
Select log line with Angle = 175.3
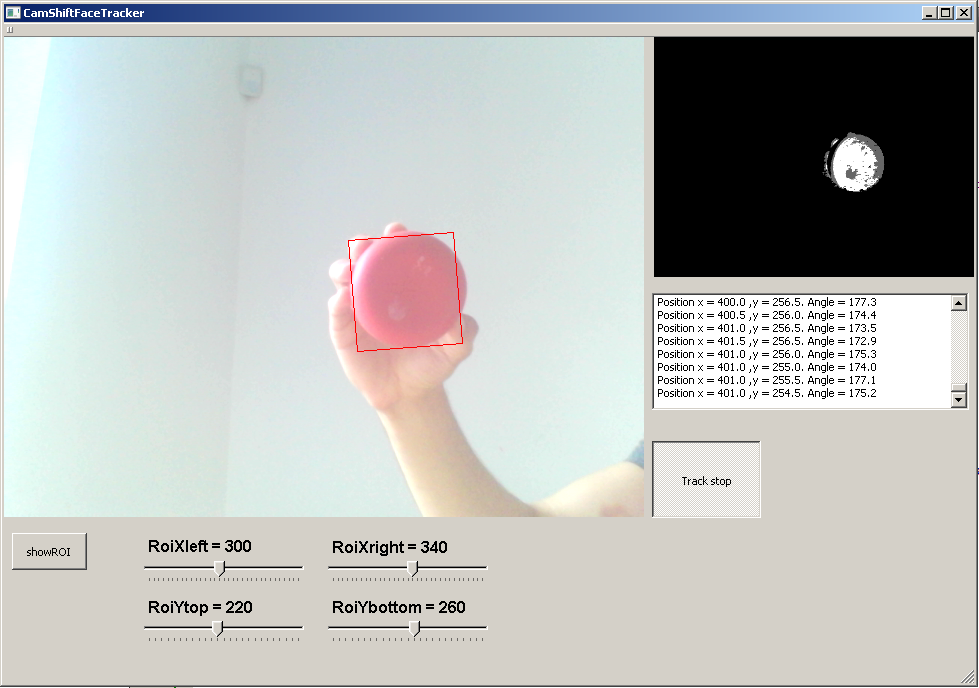click(x=767, y=354)
